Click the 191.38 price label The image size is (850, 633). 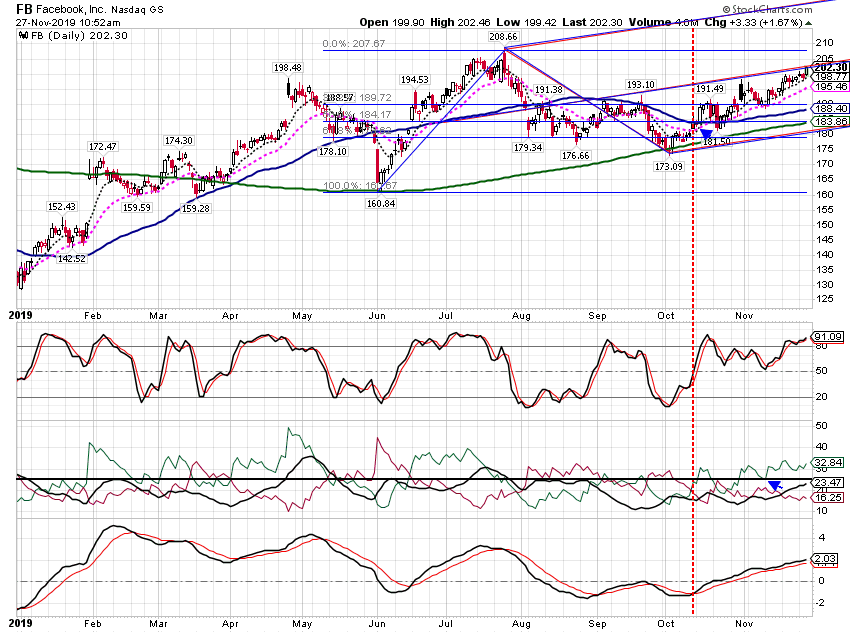[x=549, y=89]
